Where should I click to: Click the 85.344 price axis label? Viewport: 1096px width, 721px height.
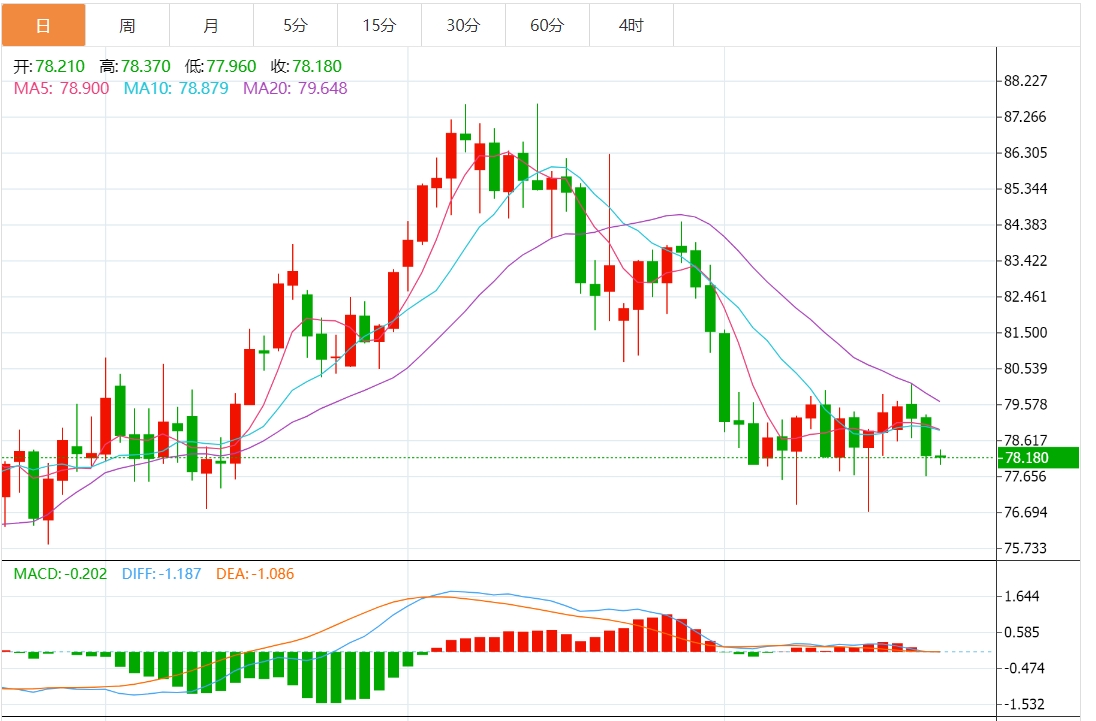pos(1025,189)
